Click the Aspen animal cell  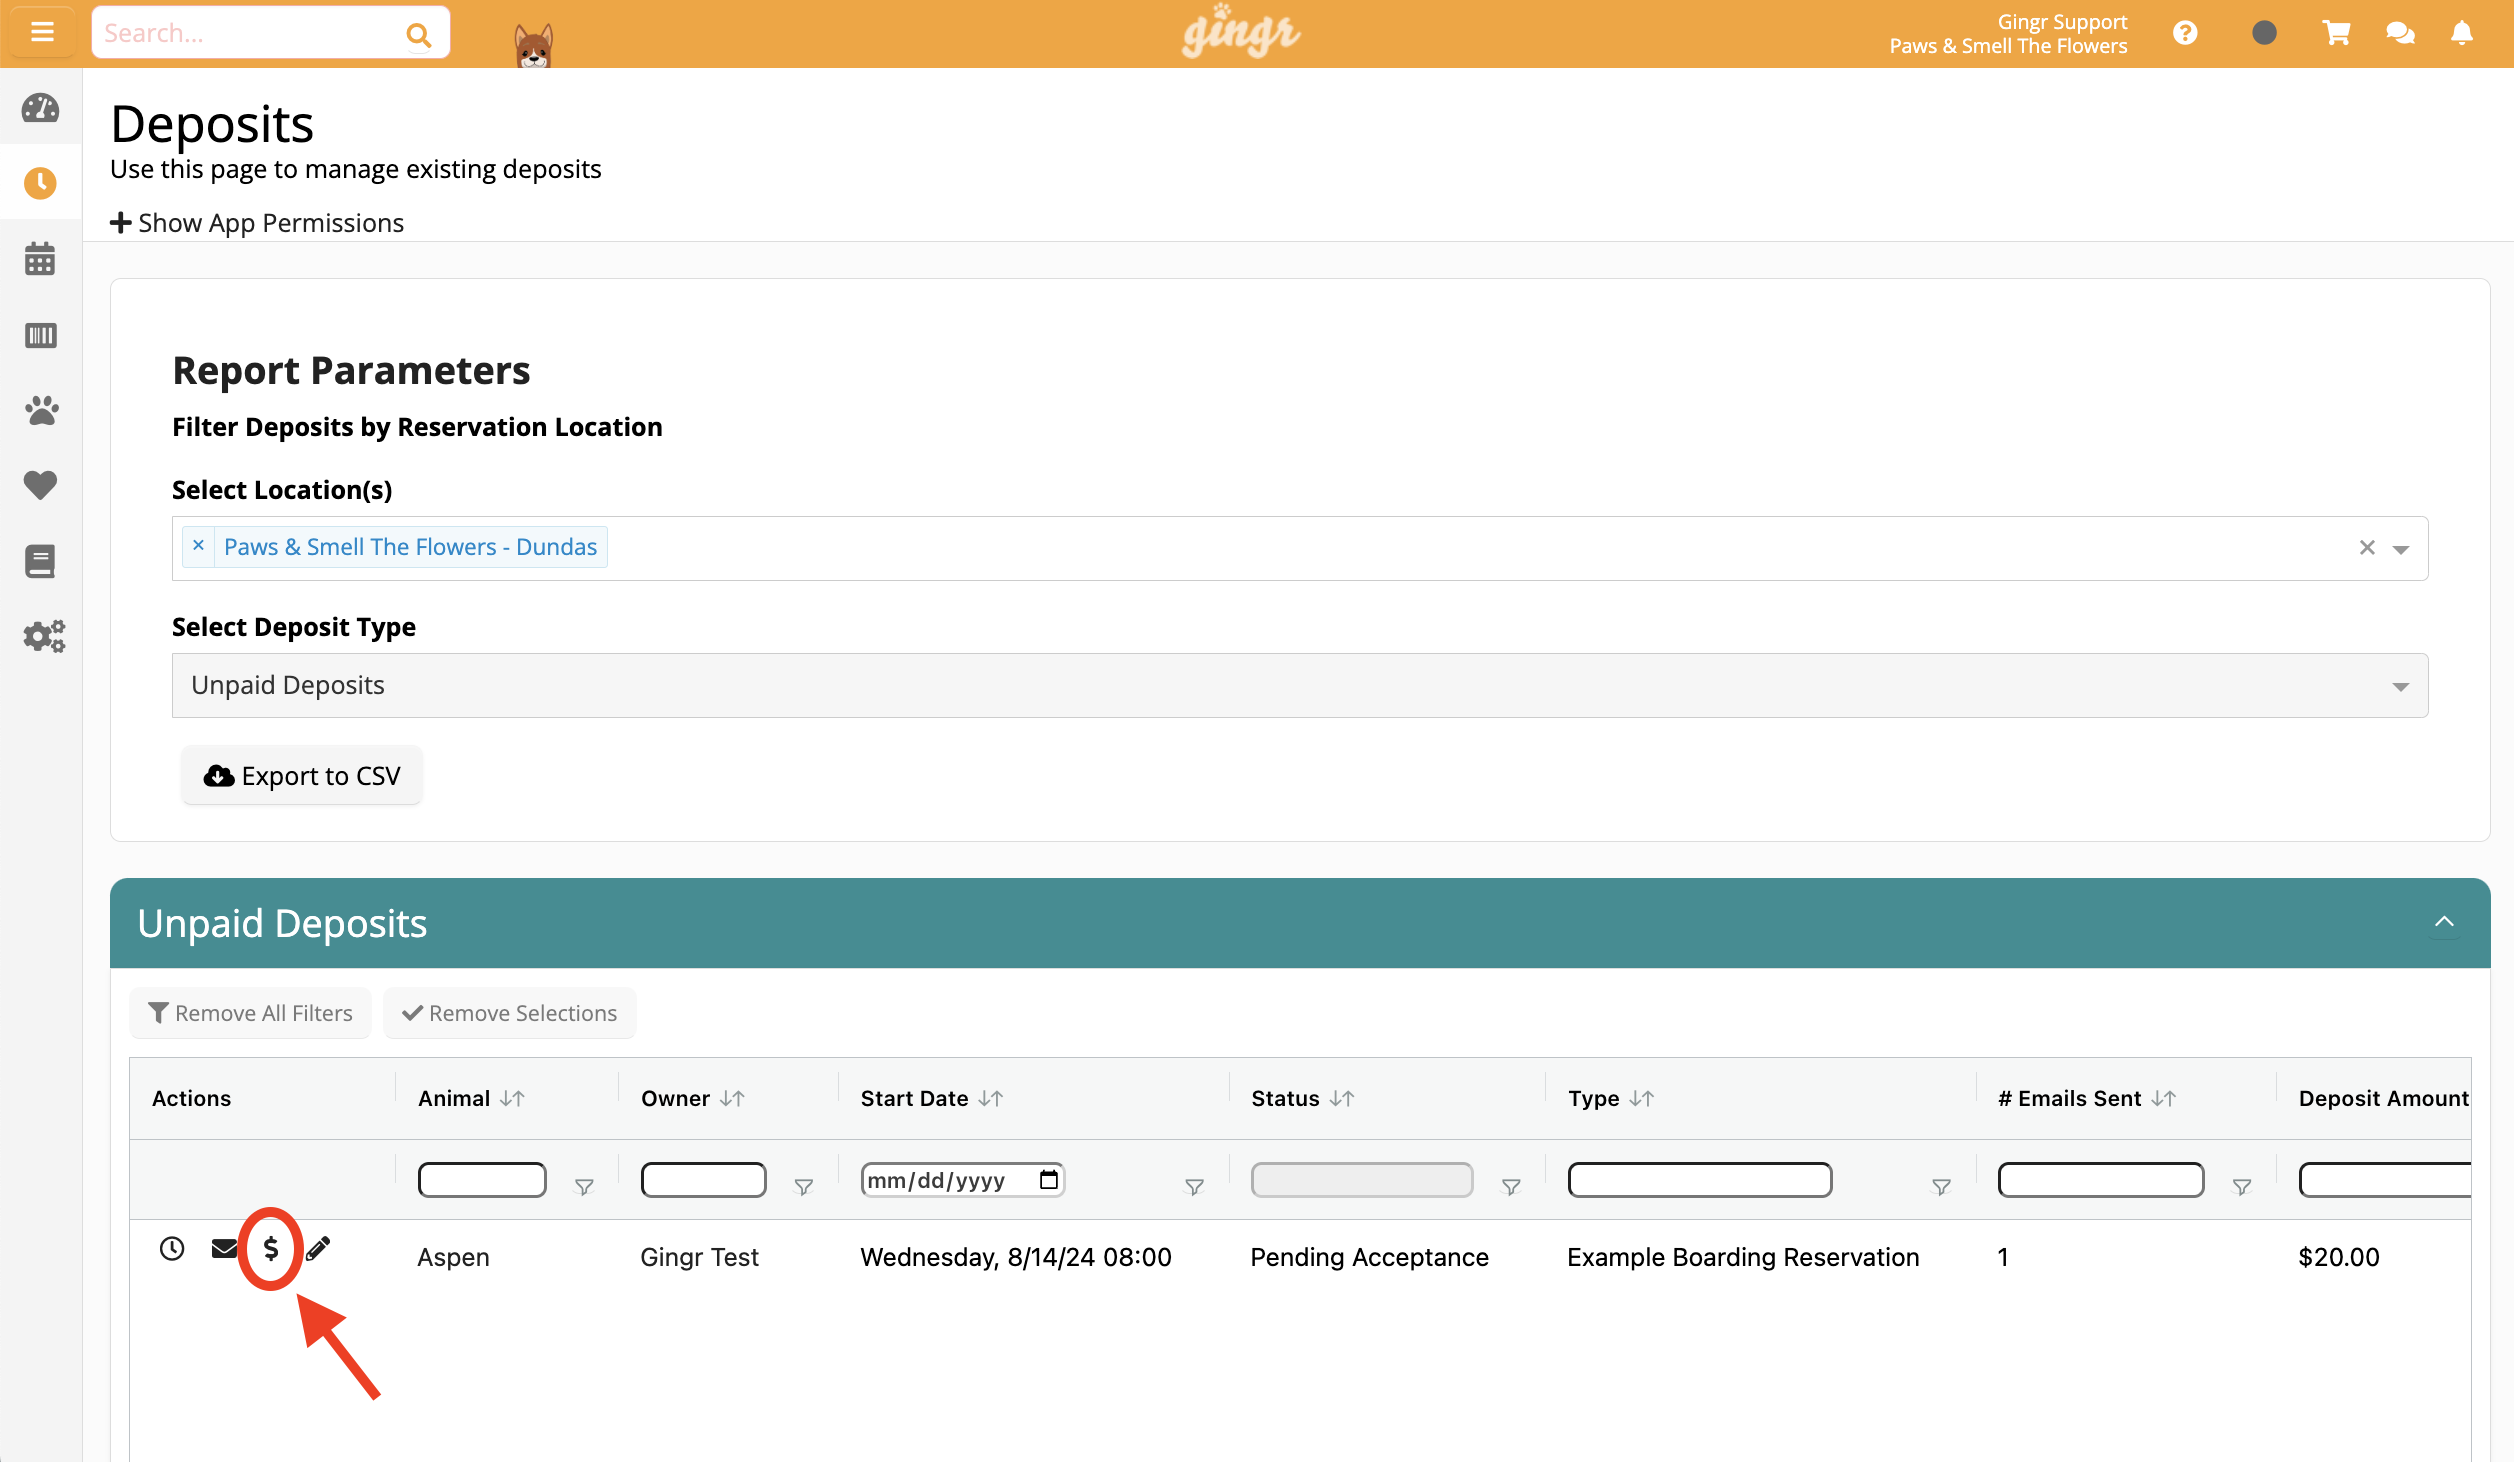tap(453, 1257)
